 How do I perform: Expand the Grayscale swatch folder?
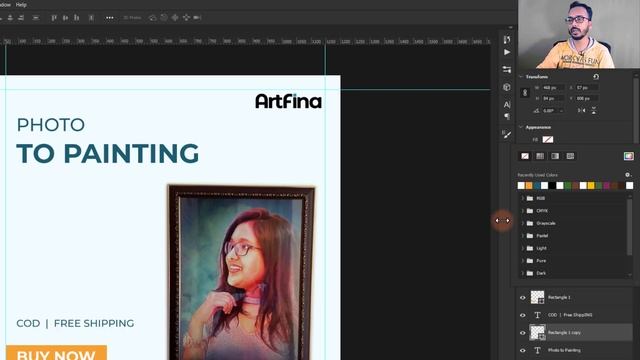(x=522, y=223)
